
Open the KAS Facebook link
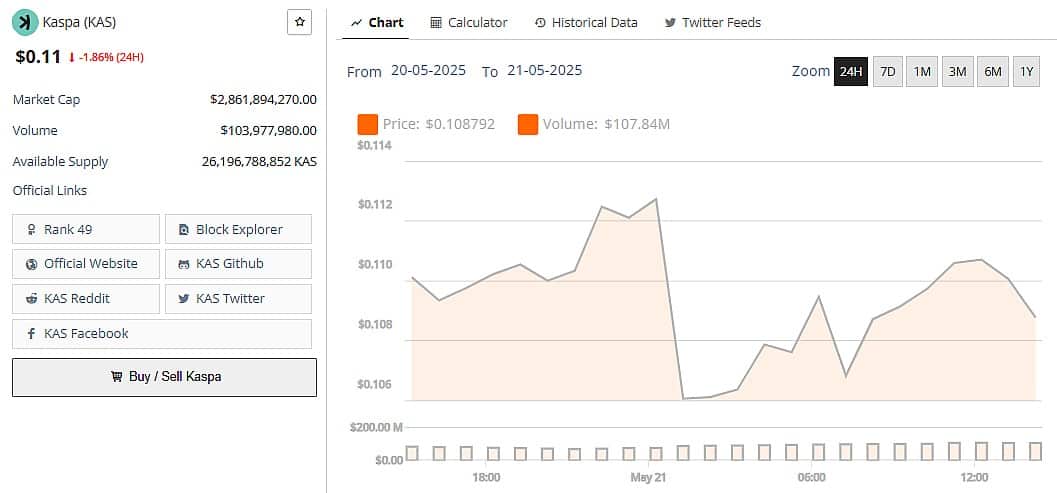(162, 334)
